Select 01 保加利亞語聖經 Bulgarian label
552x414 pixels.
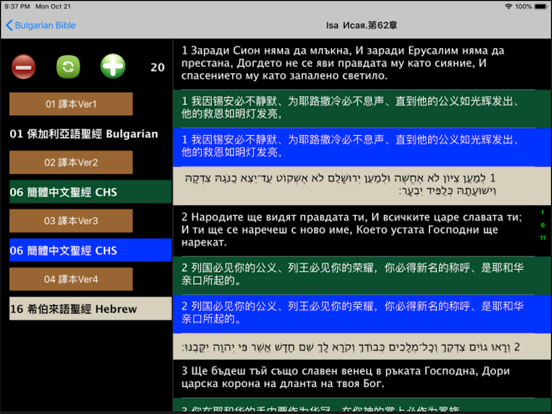pos(84,134)
